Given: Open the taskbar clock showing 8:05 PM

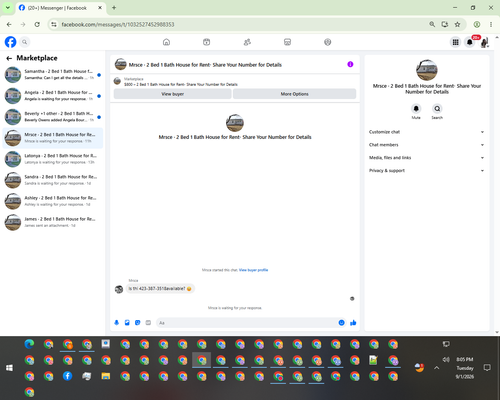Looking at the screenshot, I should (465, 368).
